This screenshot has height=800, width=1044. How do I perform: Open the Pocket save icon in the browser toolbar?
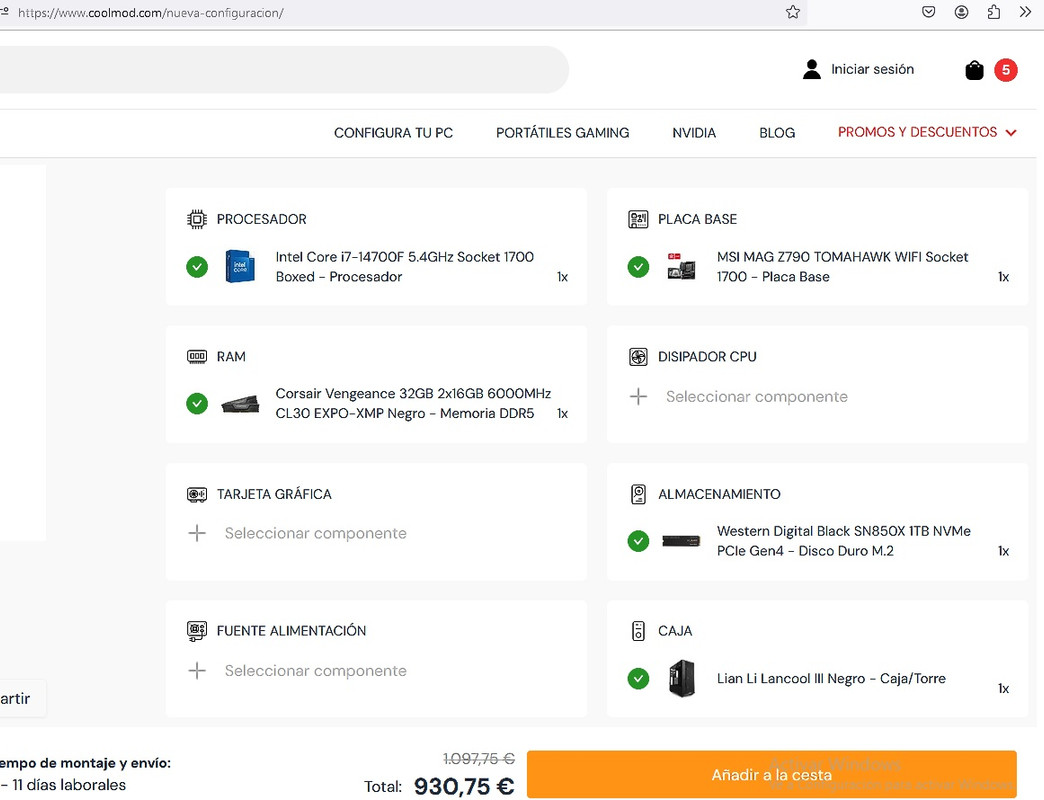928,12
